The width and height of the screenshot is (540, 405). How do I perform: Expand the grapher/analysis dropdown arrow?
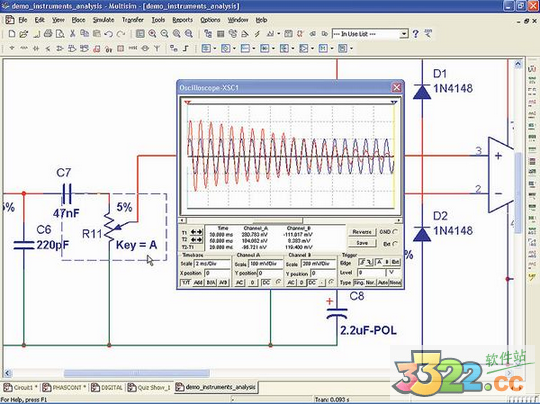(x=279, y=34)
